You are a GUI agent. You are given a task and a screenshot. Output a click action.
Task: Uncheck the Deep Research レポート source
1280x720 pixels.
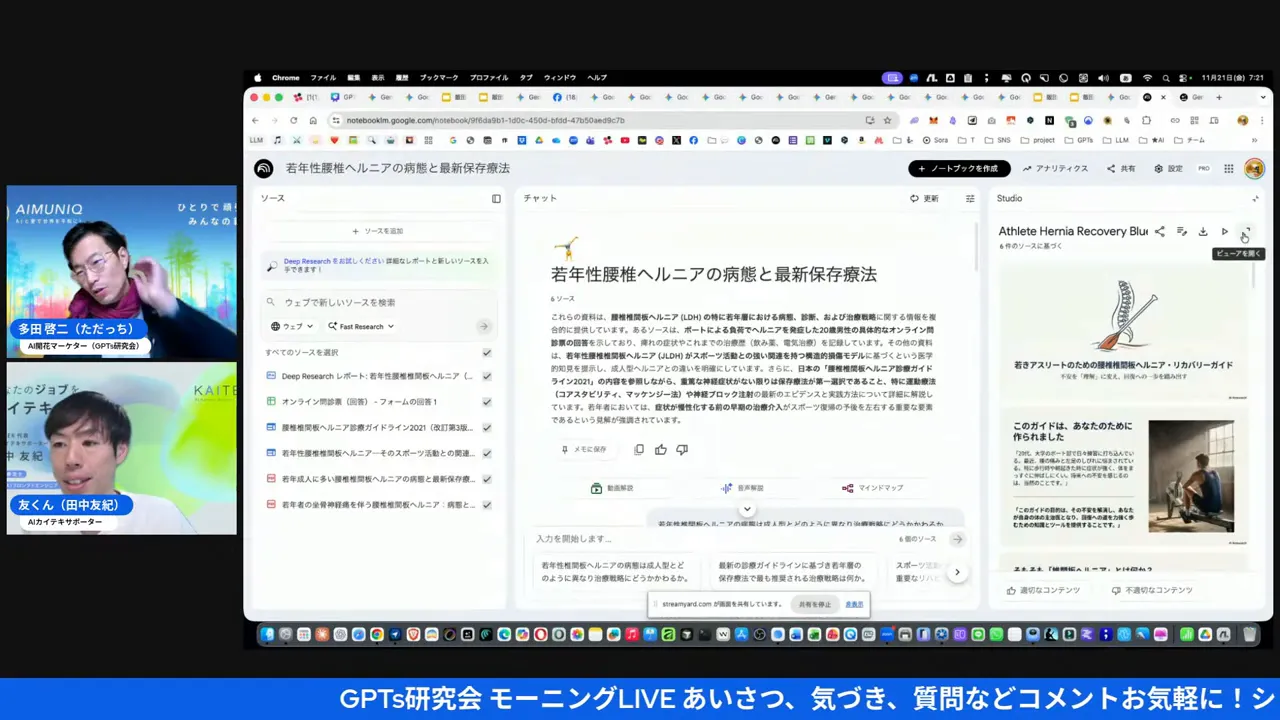coord(487,375)
